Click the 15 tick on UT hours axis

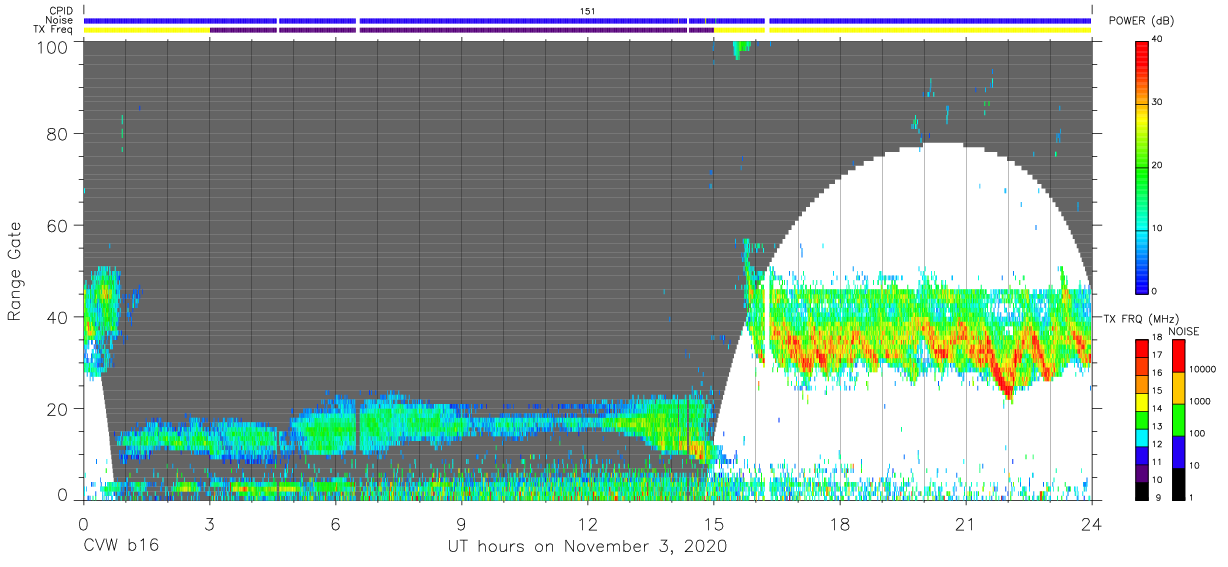[713, 522]
